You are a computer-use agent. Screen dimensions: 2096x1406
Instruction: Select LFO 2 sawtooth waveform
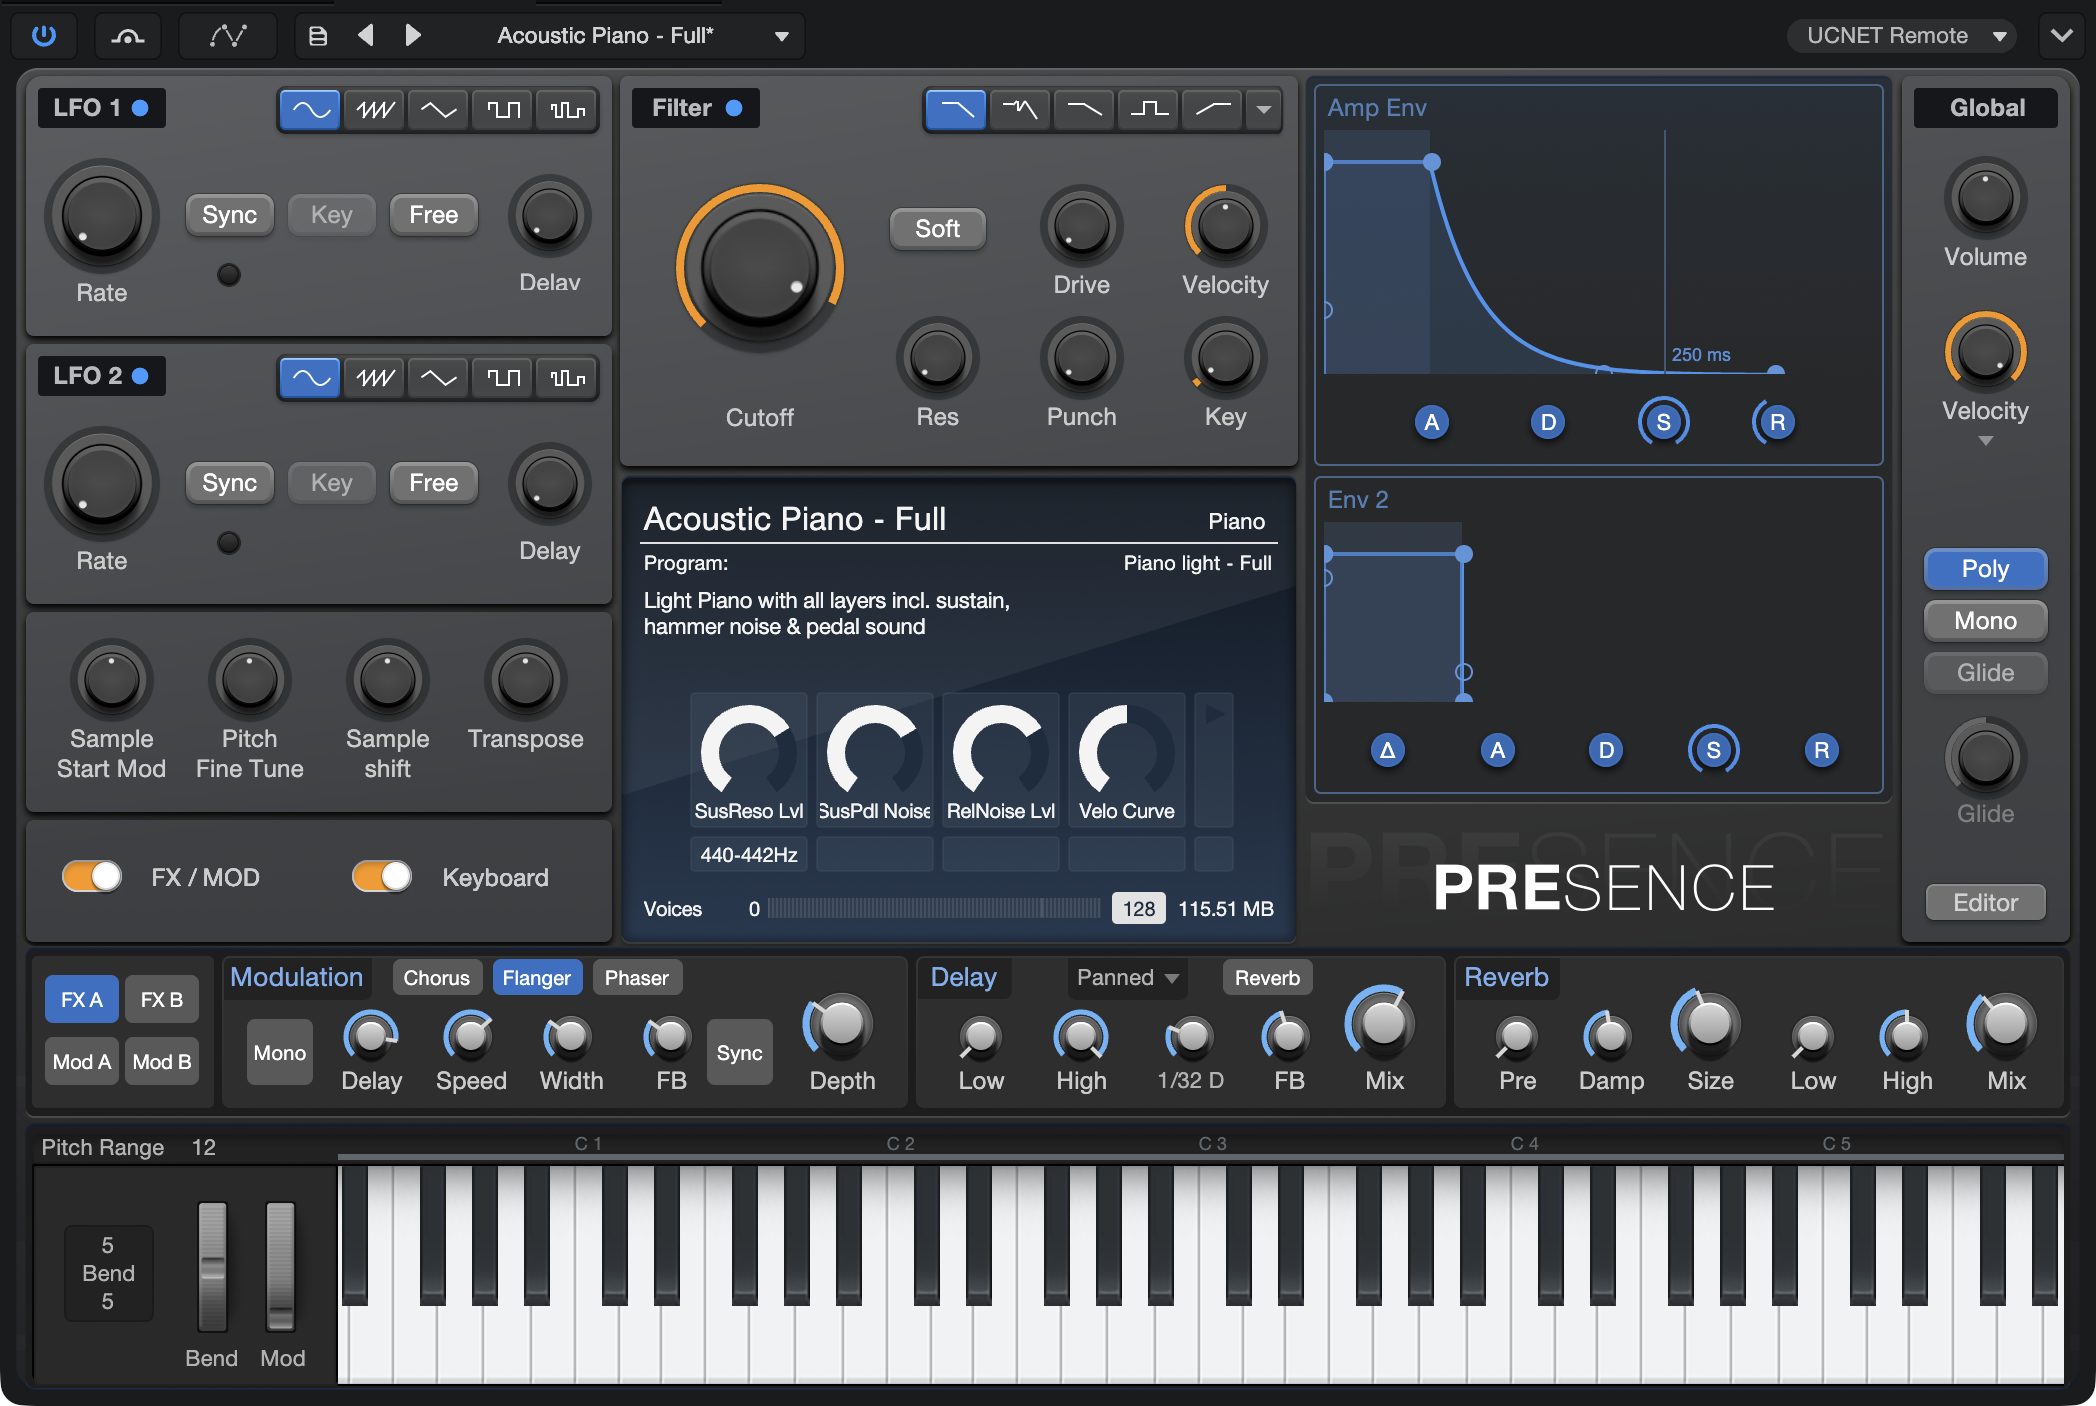pos(375,378)
